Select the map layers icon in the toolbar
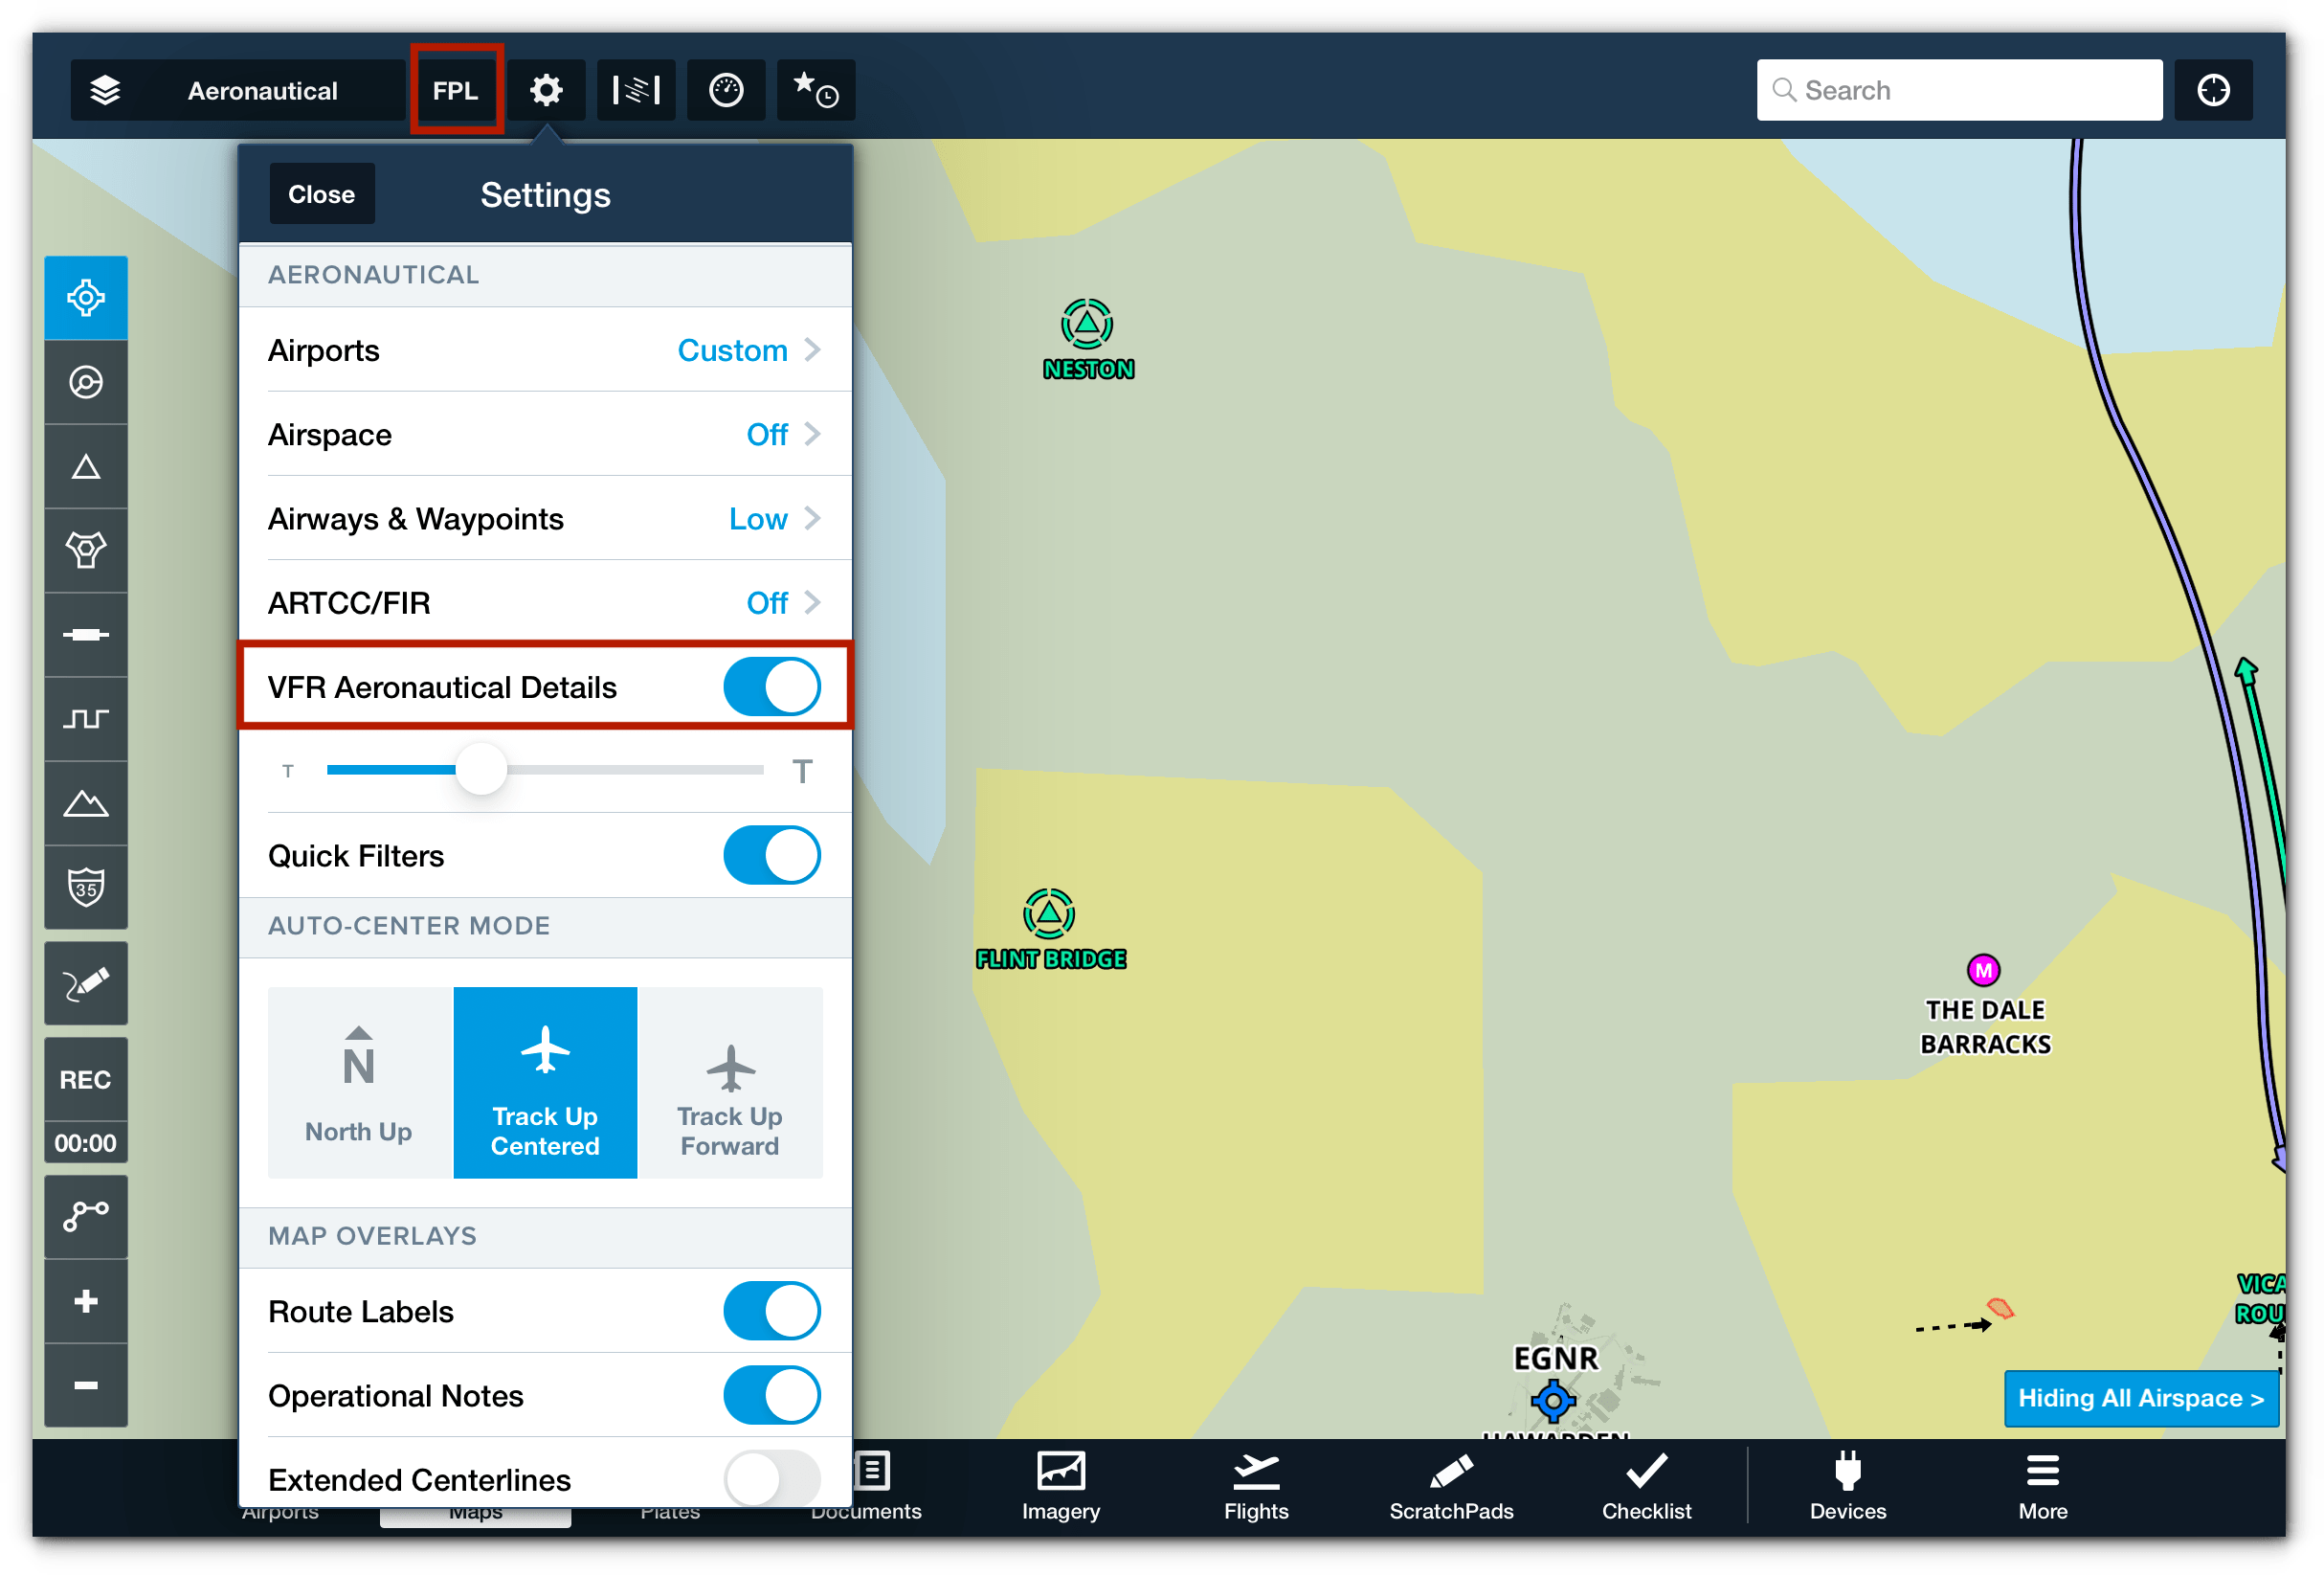The width and height of the screenshot is (2324, 1575). pyautogui.click(x=106, y=90)
